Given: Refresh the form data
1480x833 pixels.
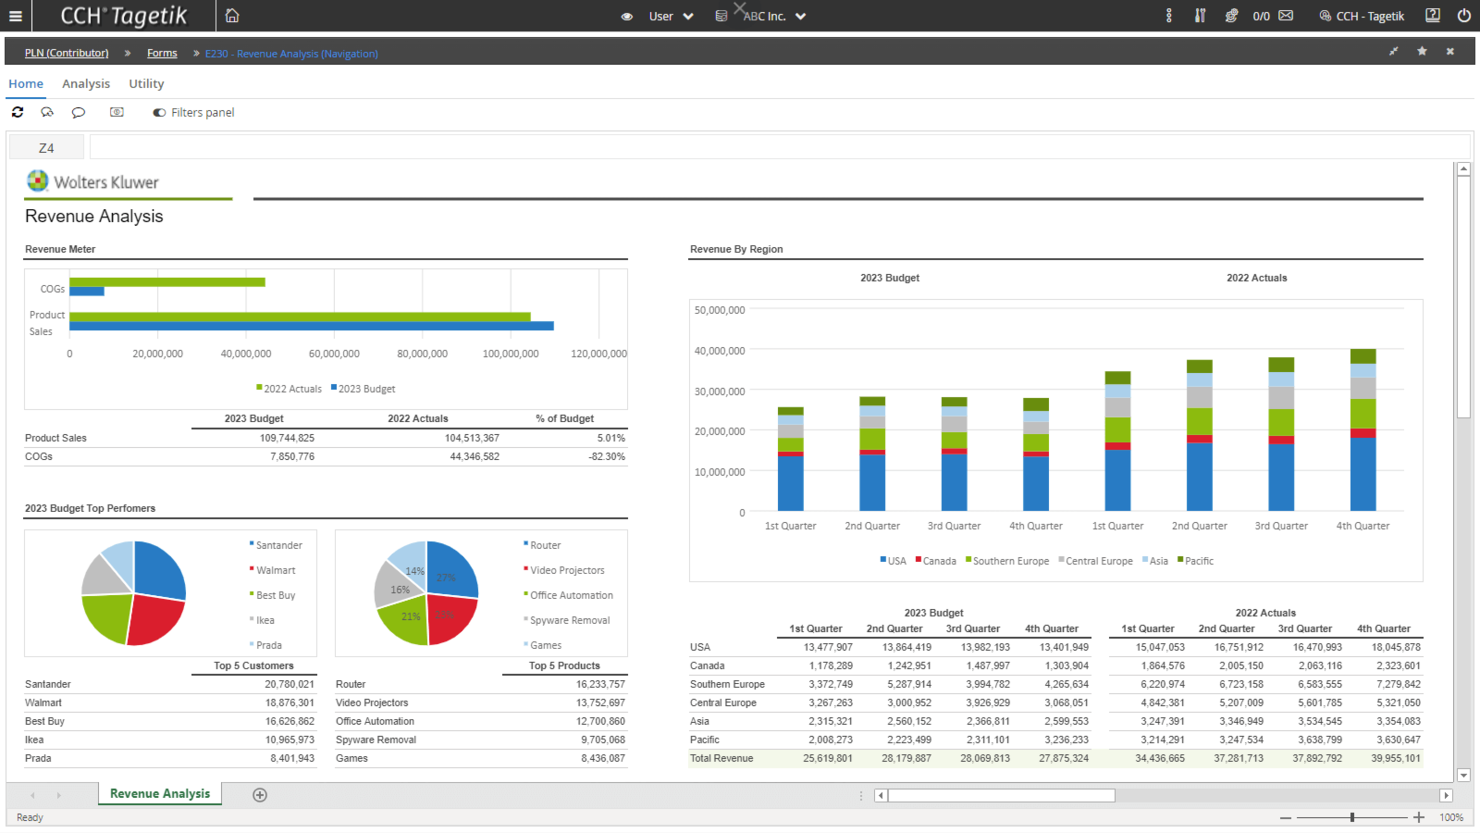Looking at the screenshot, I should 17,112.
